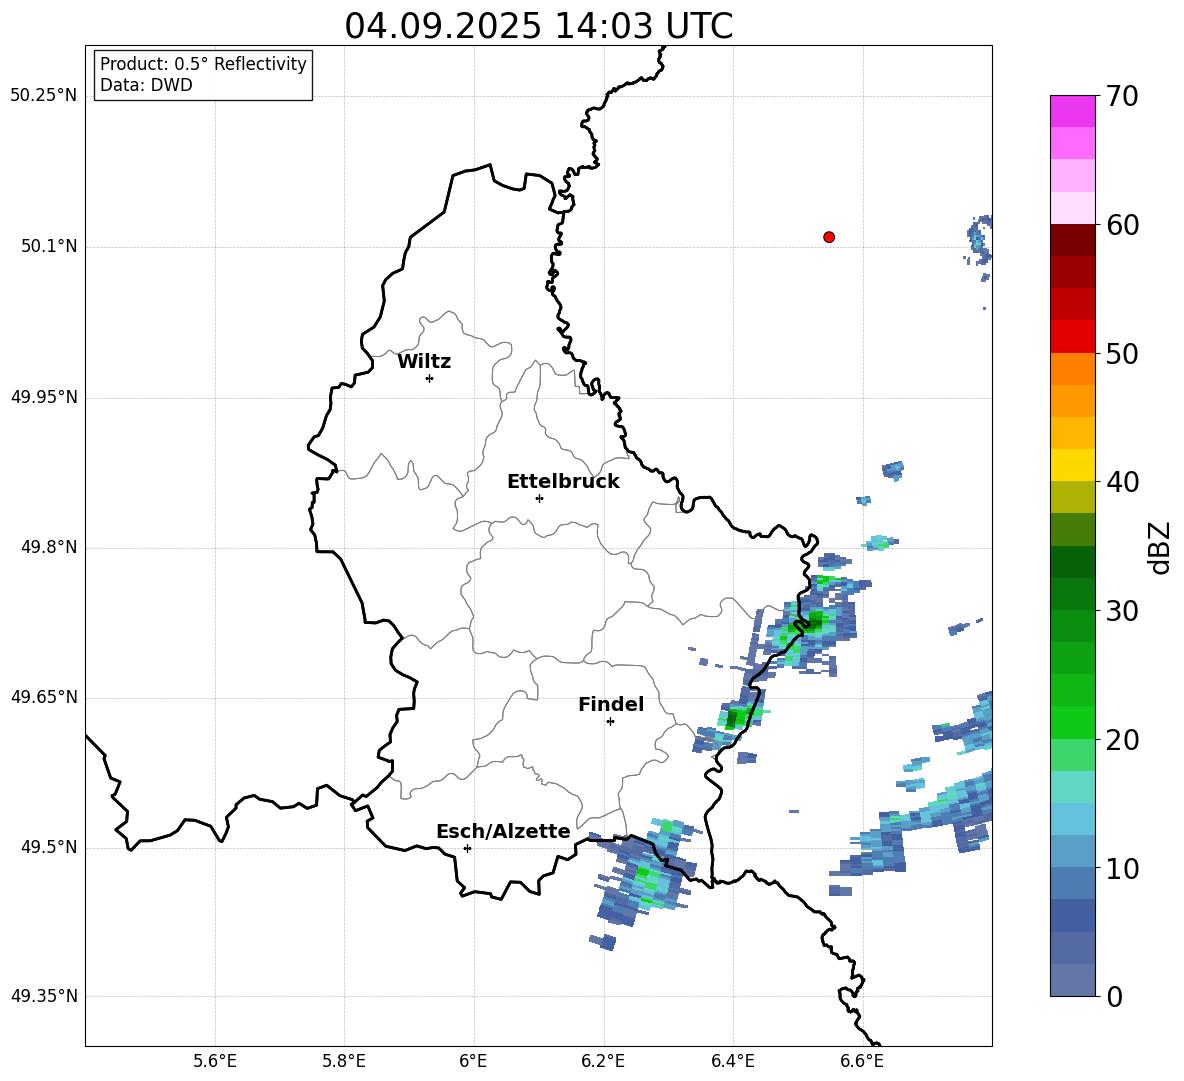Click the Wiltz station cross marker
Viewport: 1184px width, 1081px height.
[x=430, y=378]
